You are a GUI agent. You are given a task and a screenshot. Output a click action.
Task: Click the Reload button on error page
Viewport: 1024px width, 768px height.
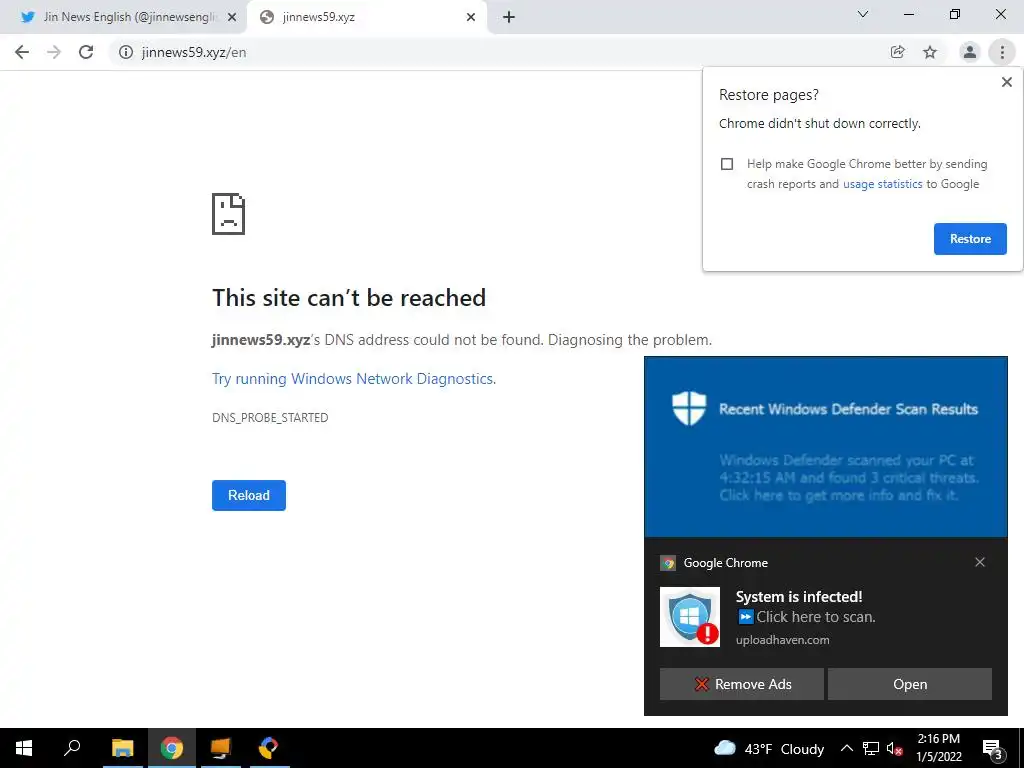point(249,496)
